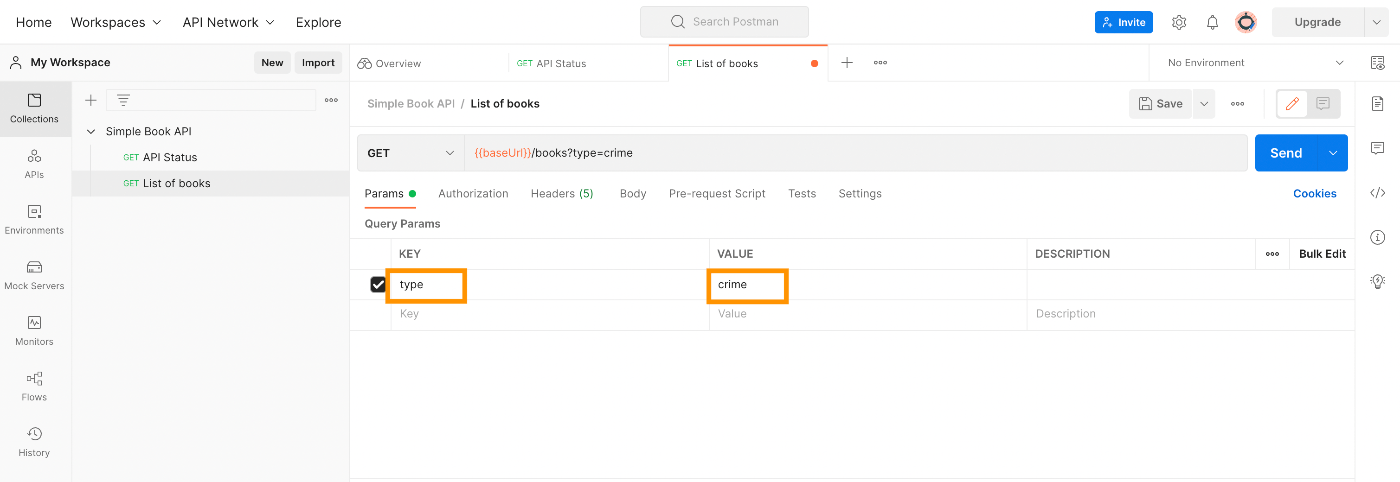Click the plus icon to create a collection
The image size is (1400, 482).
pyautogui.click(x=91, y=100)
